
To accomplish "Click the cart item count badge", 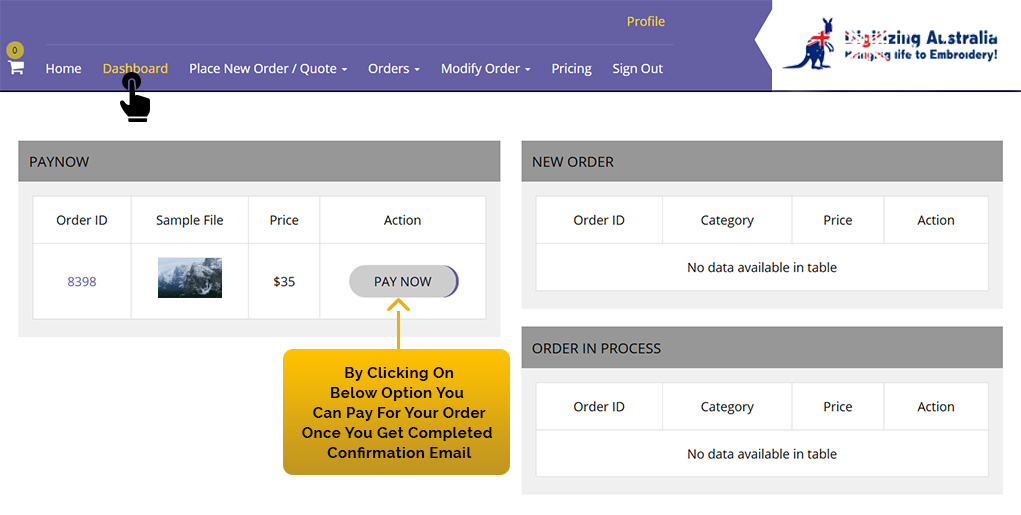I will point(14,50).
